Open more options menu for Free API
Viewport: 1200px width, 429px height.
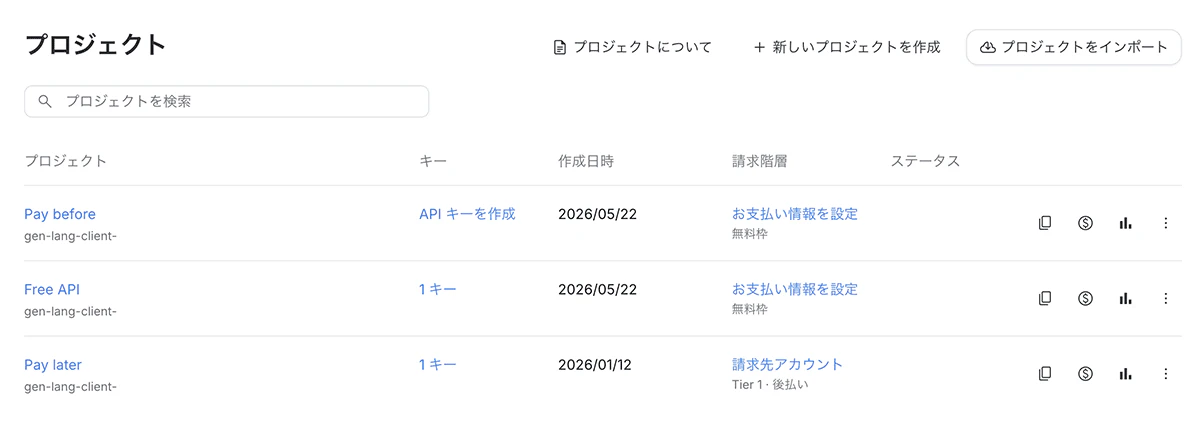[1165, 298]
